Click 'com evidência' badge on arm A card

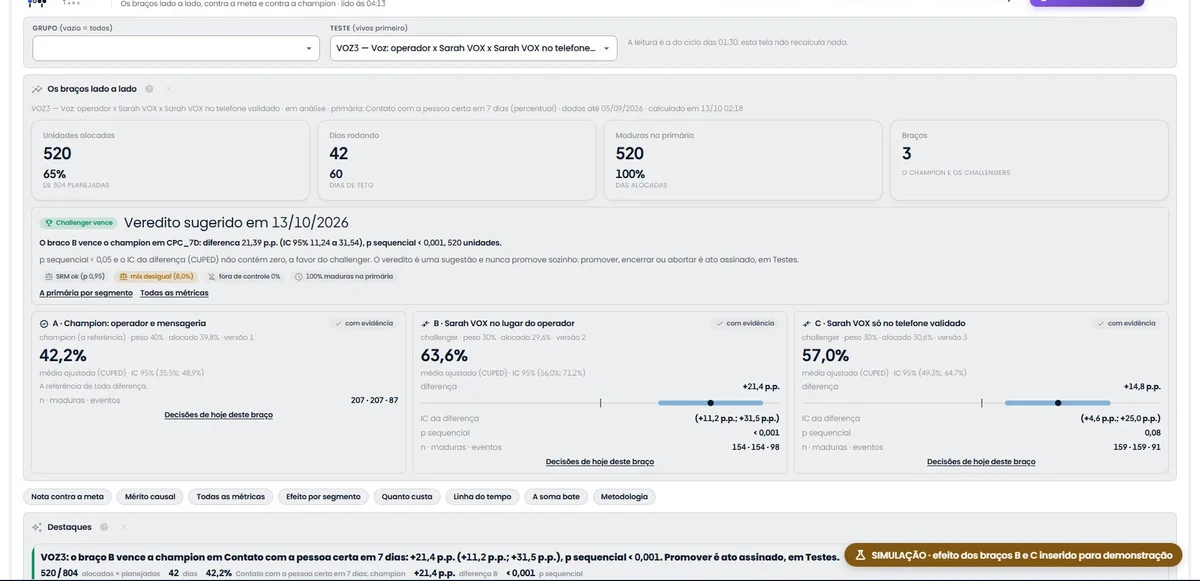point(364,323)
